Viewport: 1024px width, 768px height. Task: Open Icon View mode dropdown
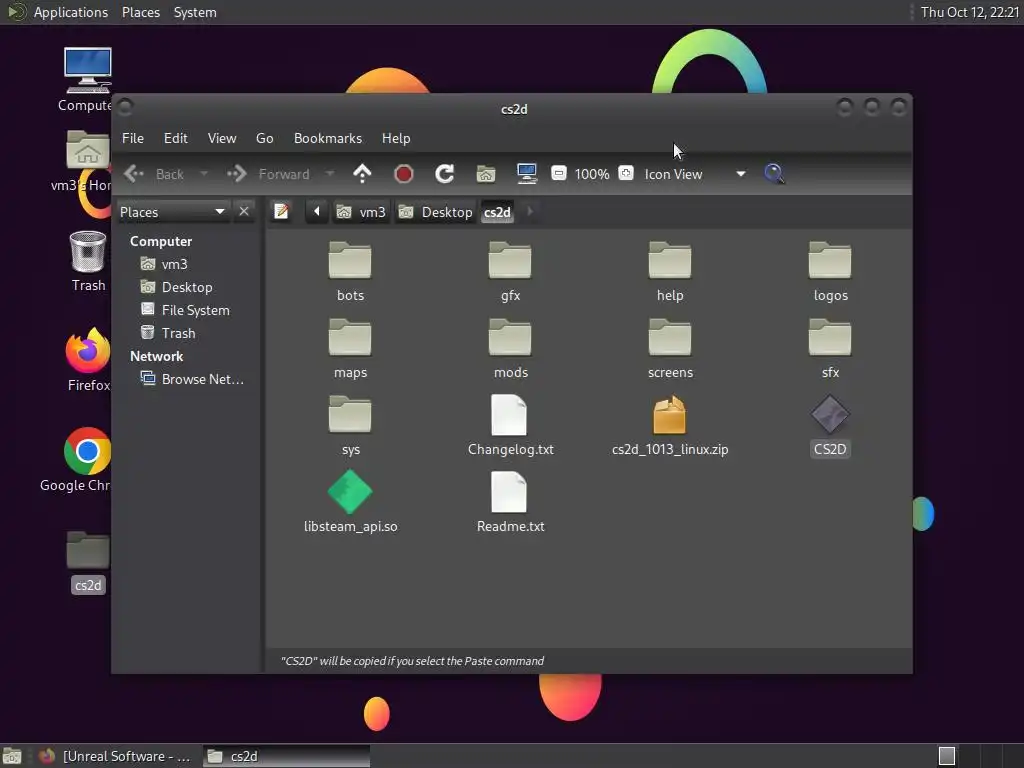[x=694, y=174]
